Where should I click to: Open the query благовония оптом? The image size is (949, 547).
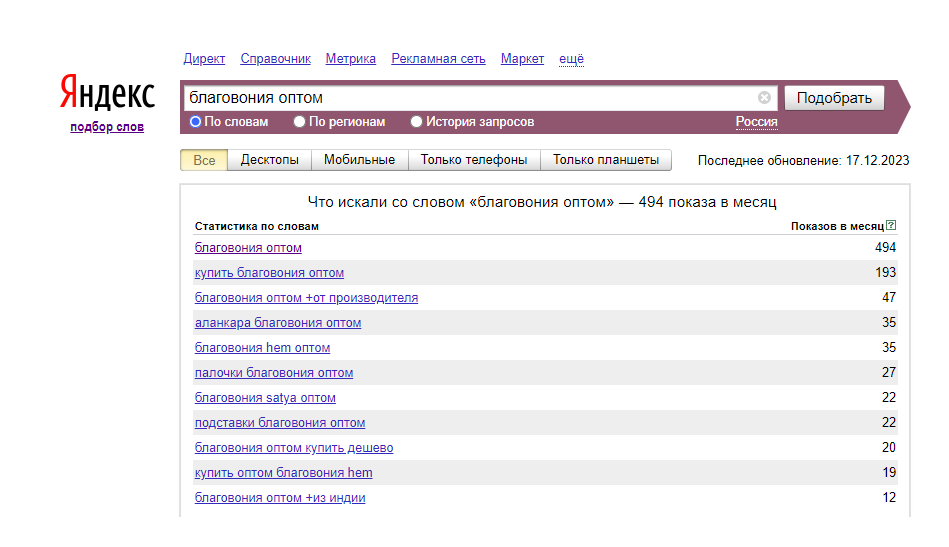[x=248, y=247]
